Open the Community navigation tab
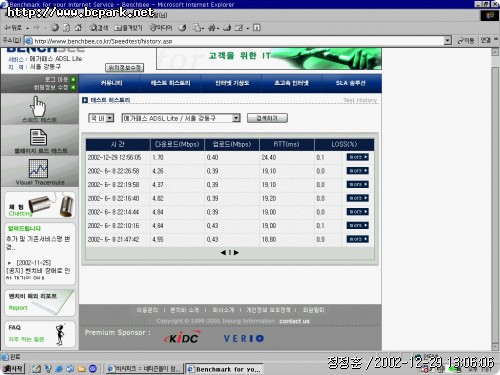The height and width of the screenshot is (375, 500). pyautogui.click(x=112, y=83)
